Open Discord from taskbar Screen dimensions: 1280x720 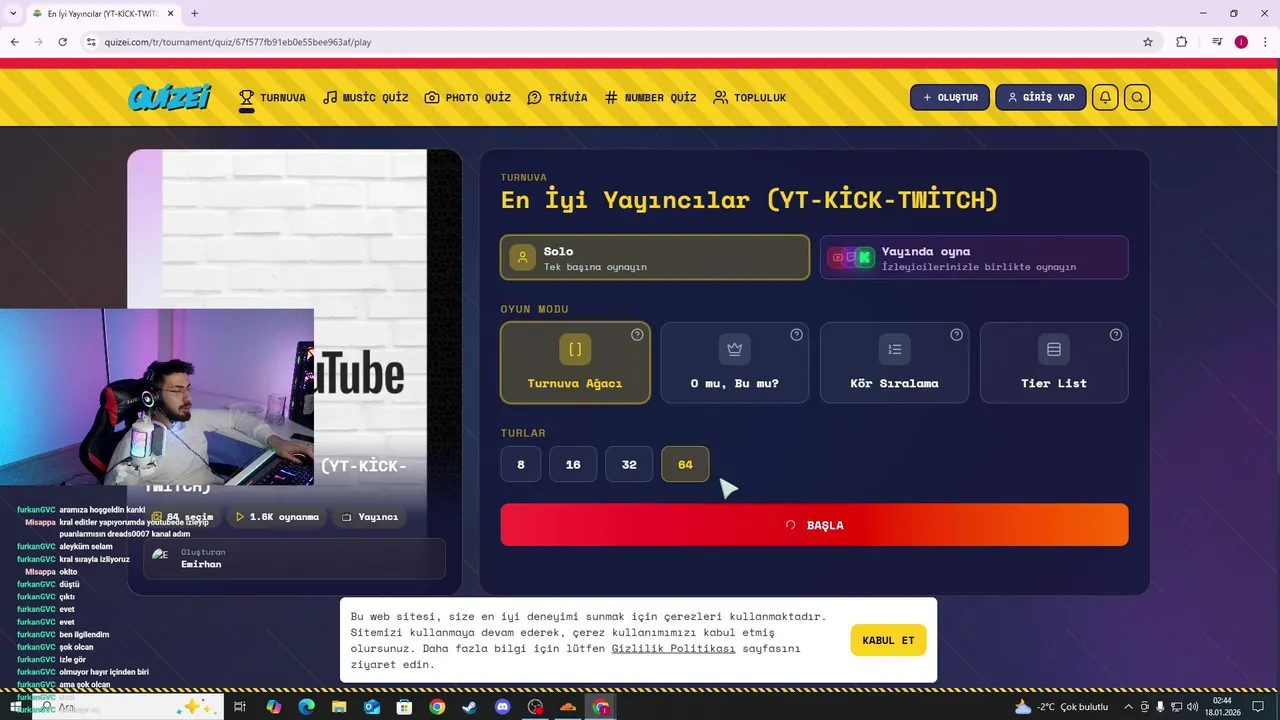[x=503, y=707]
